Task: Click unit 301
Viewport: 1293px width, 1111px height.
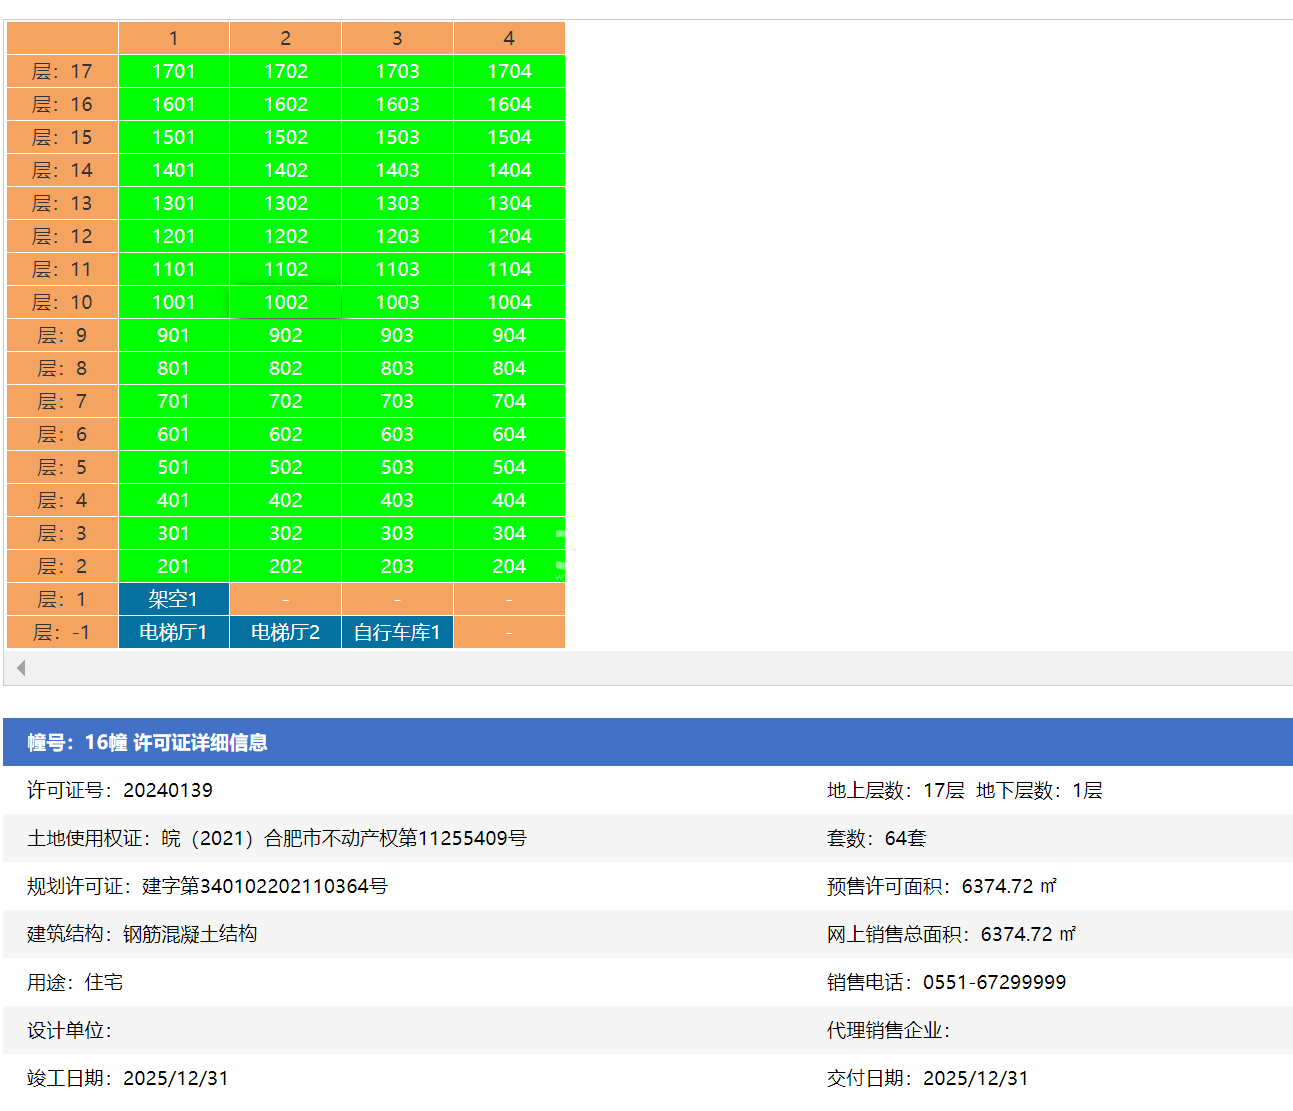Action: pos(174,533)
